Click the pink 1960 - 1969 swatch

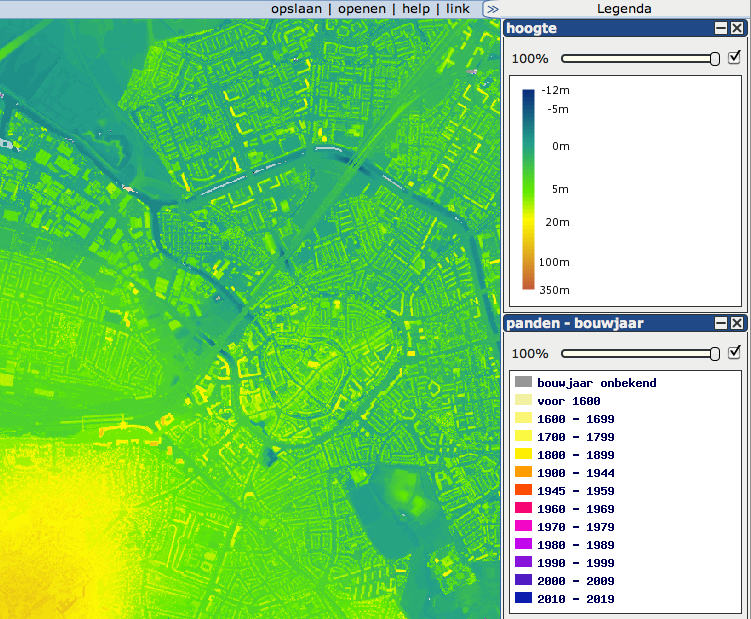(523, 508)
